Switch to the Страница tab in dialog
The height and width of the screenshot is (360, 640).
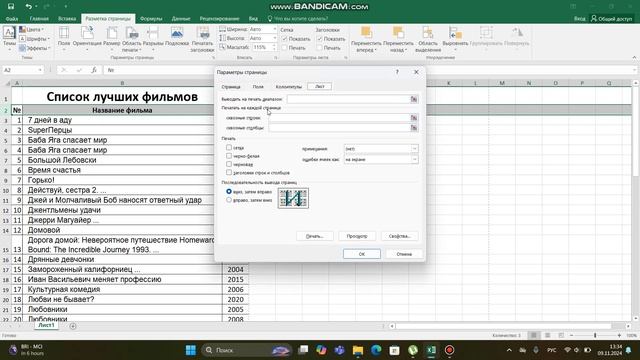click(x=231, y=87)
